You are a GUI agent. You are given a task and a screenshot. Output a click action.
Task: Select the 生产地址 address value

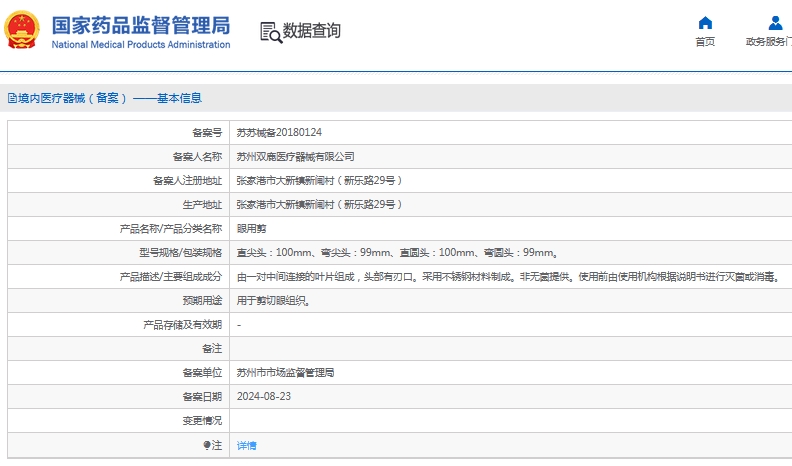coord(319,204)
